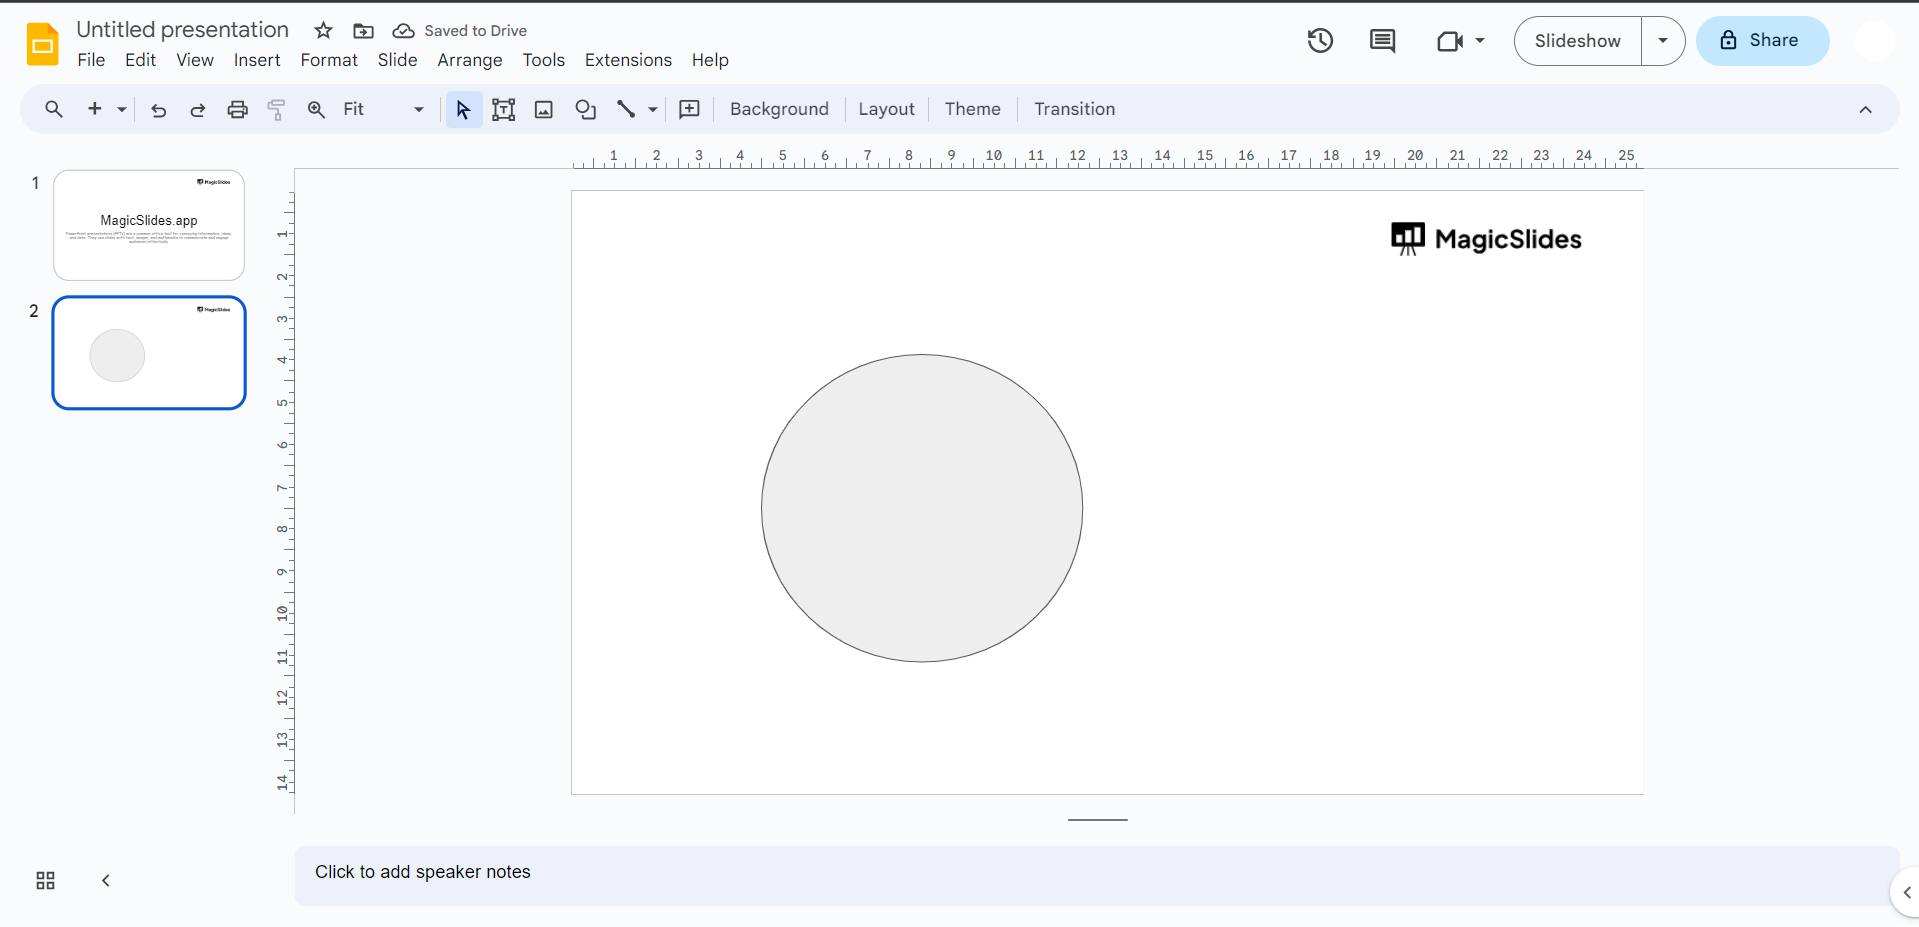Star the presentation as favorite
Viewport: 1919px width, 927px height.
point(323,31)
